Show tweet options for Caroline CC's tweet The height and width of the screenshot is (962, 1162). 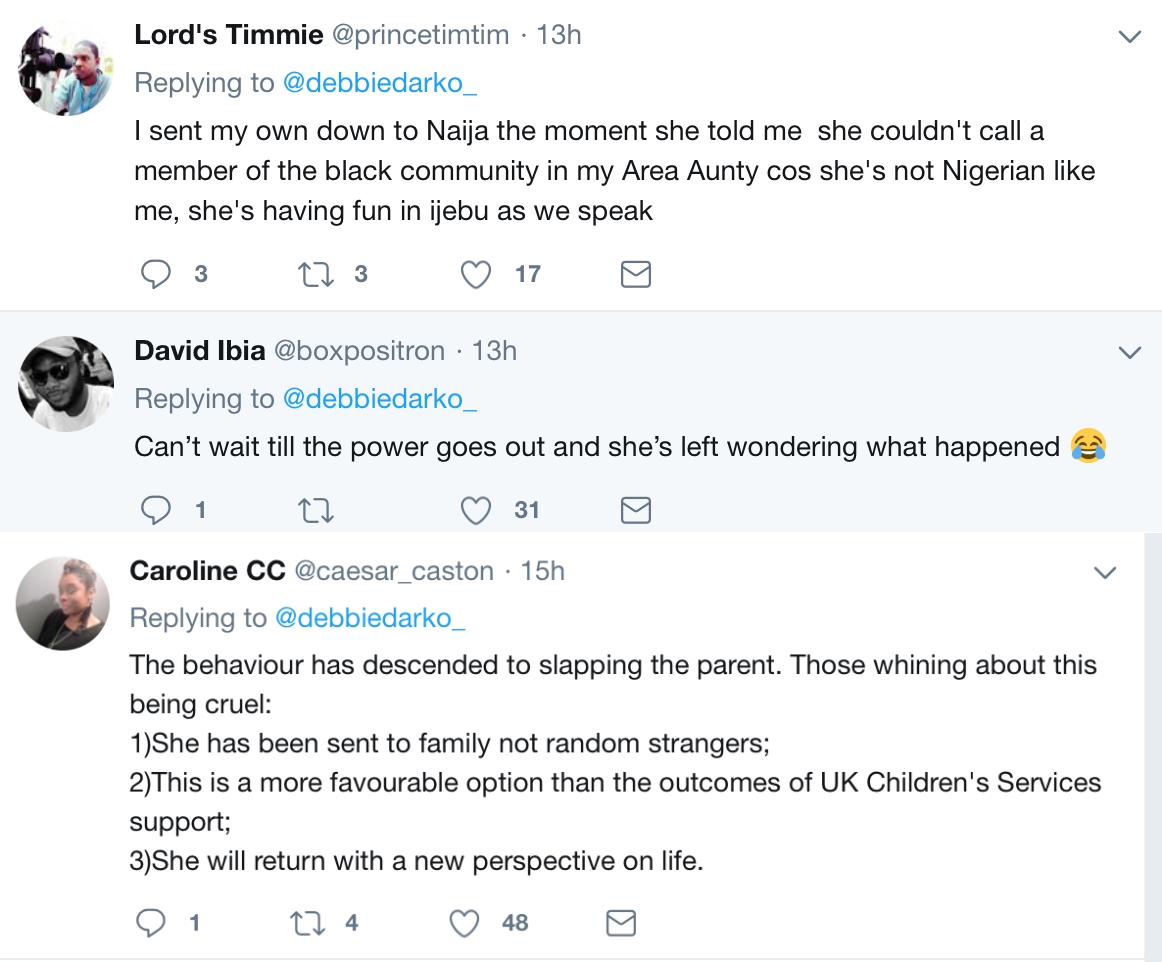(x=1104, y=573)
